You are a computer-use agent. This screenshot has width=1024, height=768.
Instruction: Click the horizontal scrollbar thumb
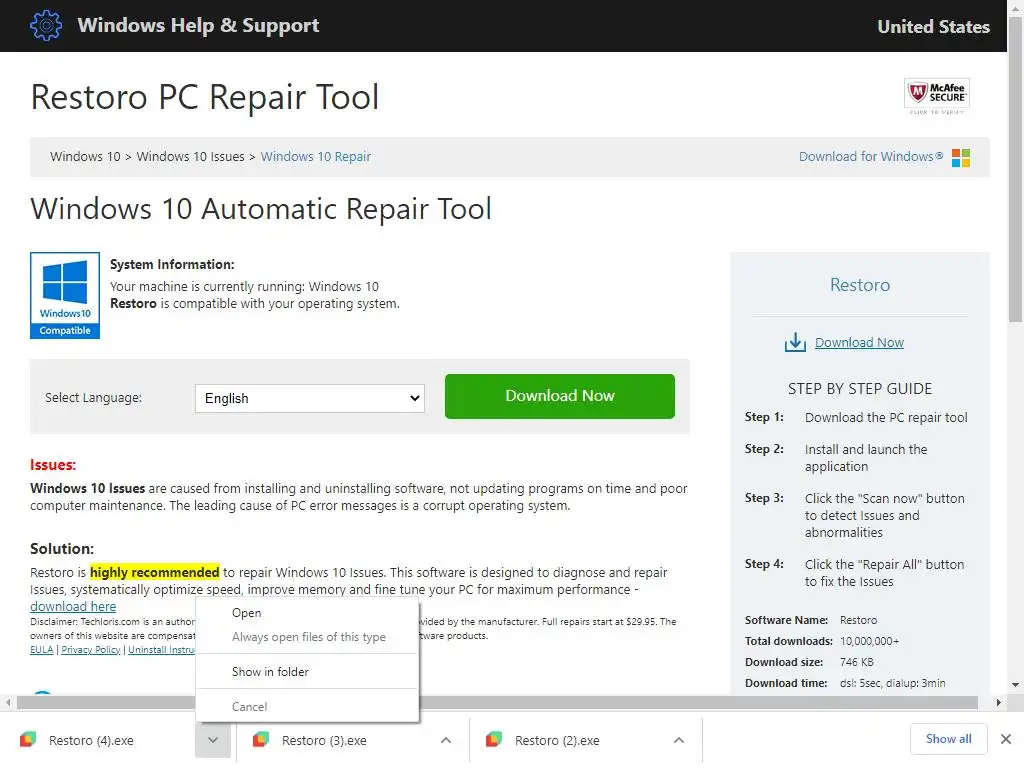[497, 703]
